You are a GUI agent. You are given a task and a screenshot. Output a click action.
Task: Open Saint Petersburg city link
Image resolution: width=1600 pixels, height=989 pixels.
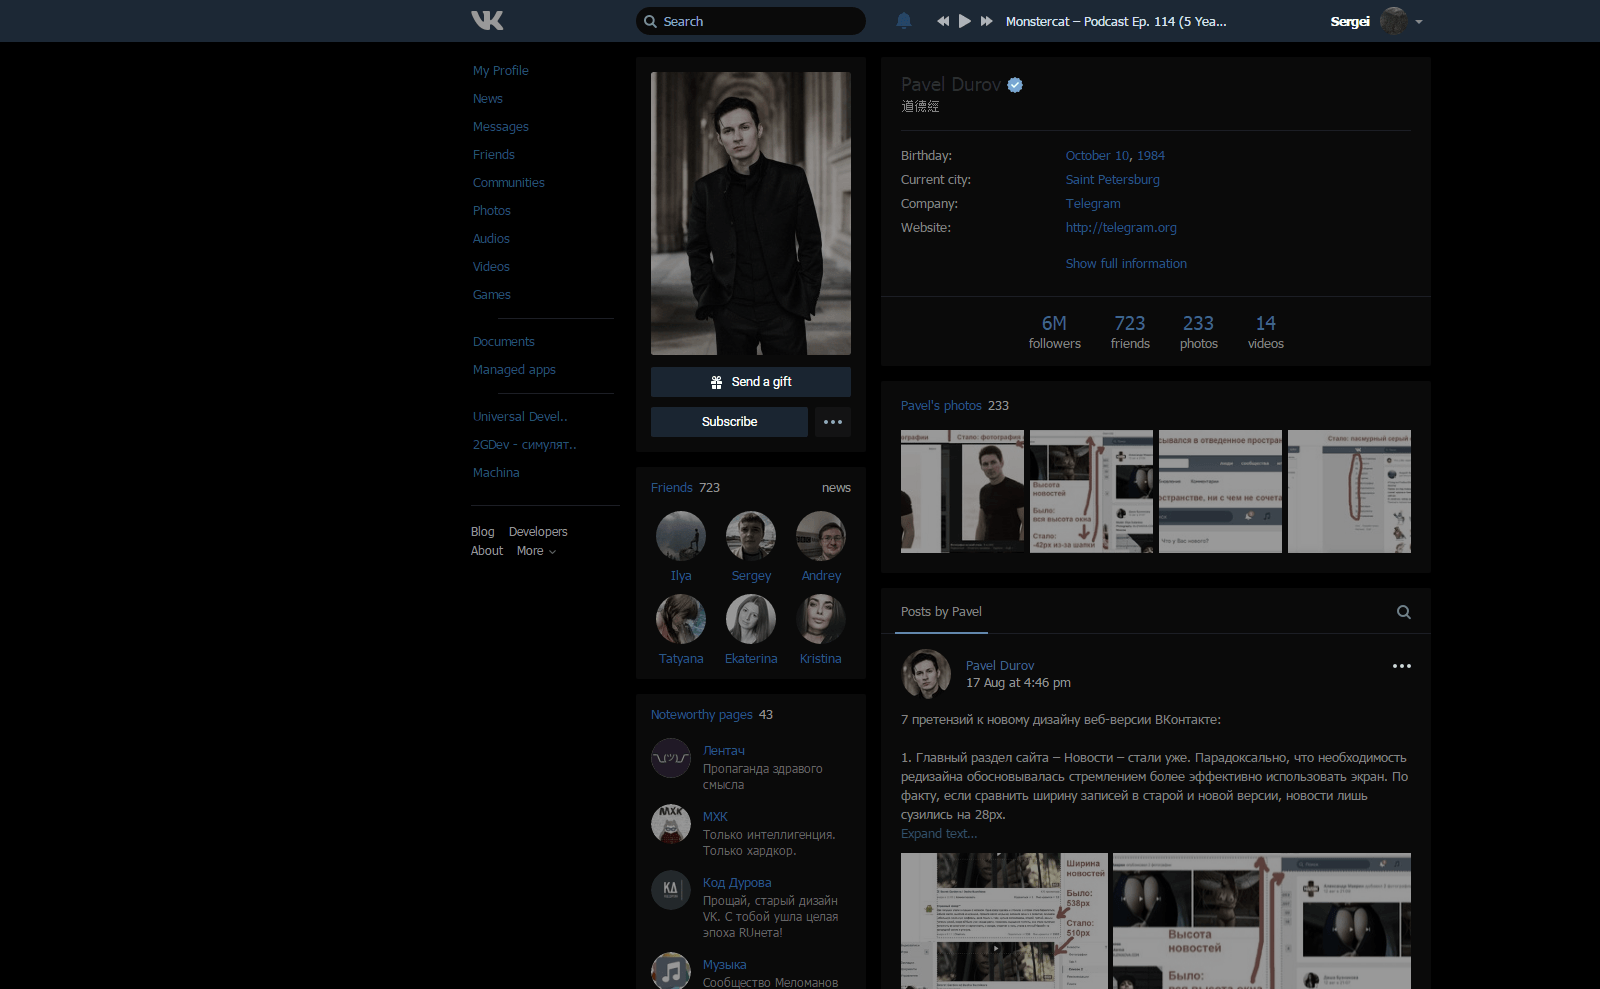pyautogui.click(x=1113, y=180)
